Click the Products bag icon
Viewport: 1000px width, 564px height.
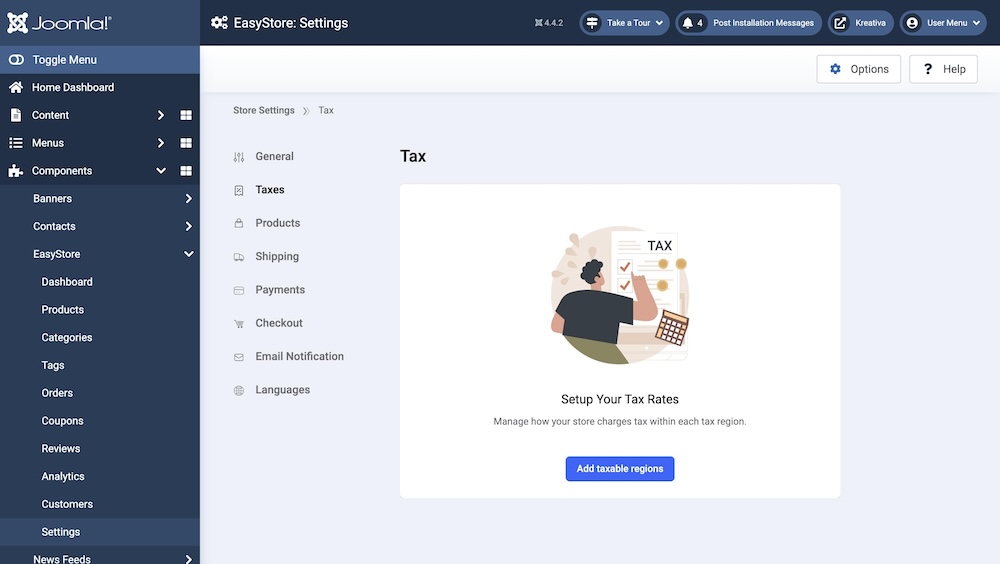click(239, 223)
